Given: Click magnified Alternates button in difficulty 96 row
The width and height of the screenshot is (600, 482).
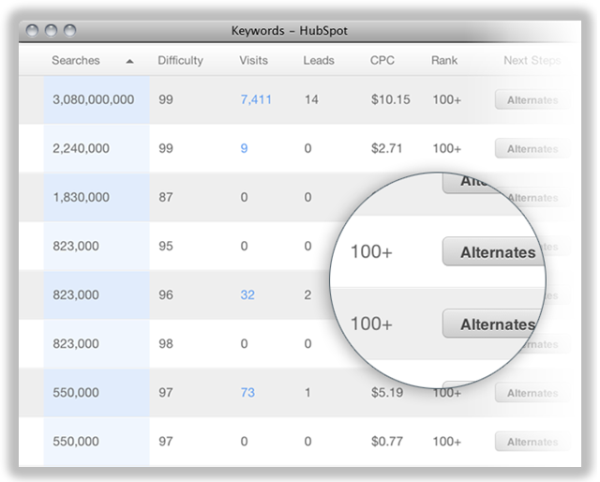Looking at the screenshot, I should tap(493, 325).
